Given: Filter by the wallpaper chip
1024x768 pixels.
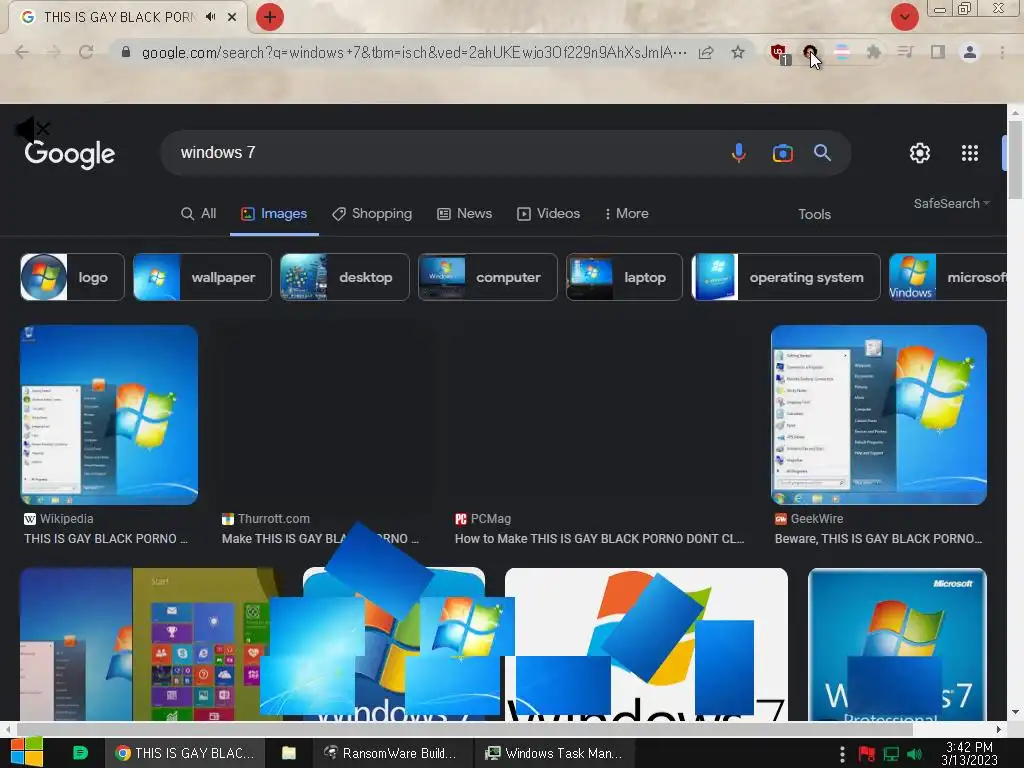Looking at the screenshot, I should 202,277.
